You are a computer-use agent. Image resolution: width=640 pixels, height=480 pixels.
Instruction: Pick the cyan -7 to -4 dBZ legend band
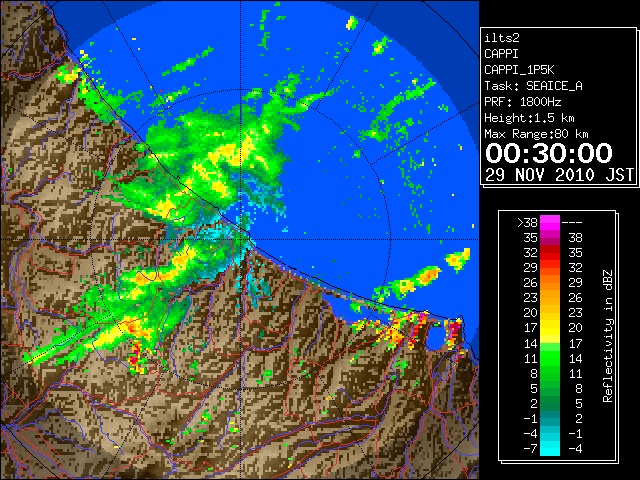pyautogui.click(x=550, y=448)
